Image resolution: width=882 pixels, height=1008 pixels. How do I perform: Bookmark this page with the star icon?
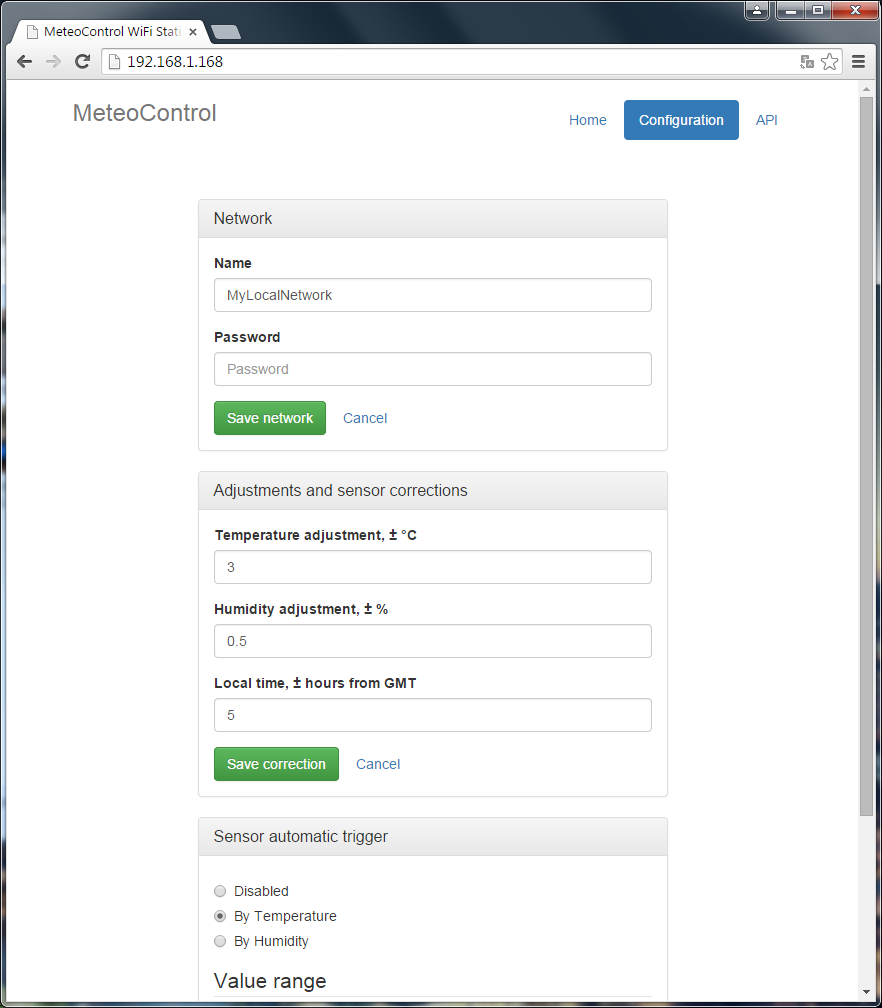pos(830,62)
